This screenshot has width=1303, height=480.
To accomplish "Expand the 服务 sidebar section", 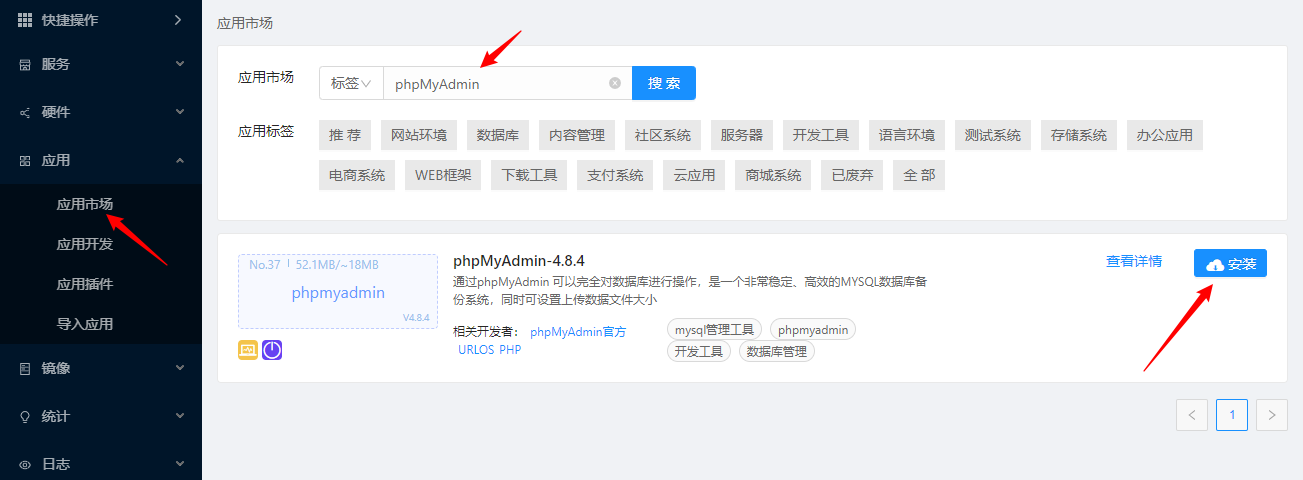I will (179, 64).
